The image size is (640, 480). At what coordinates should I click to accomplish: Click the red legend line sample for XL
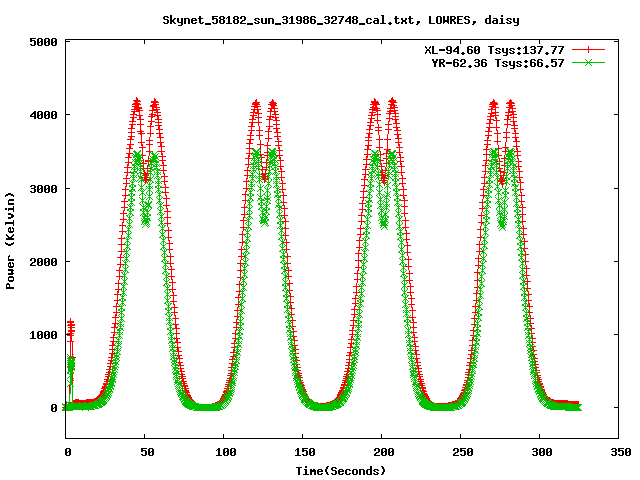[588, 50]
